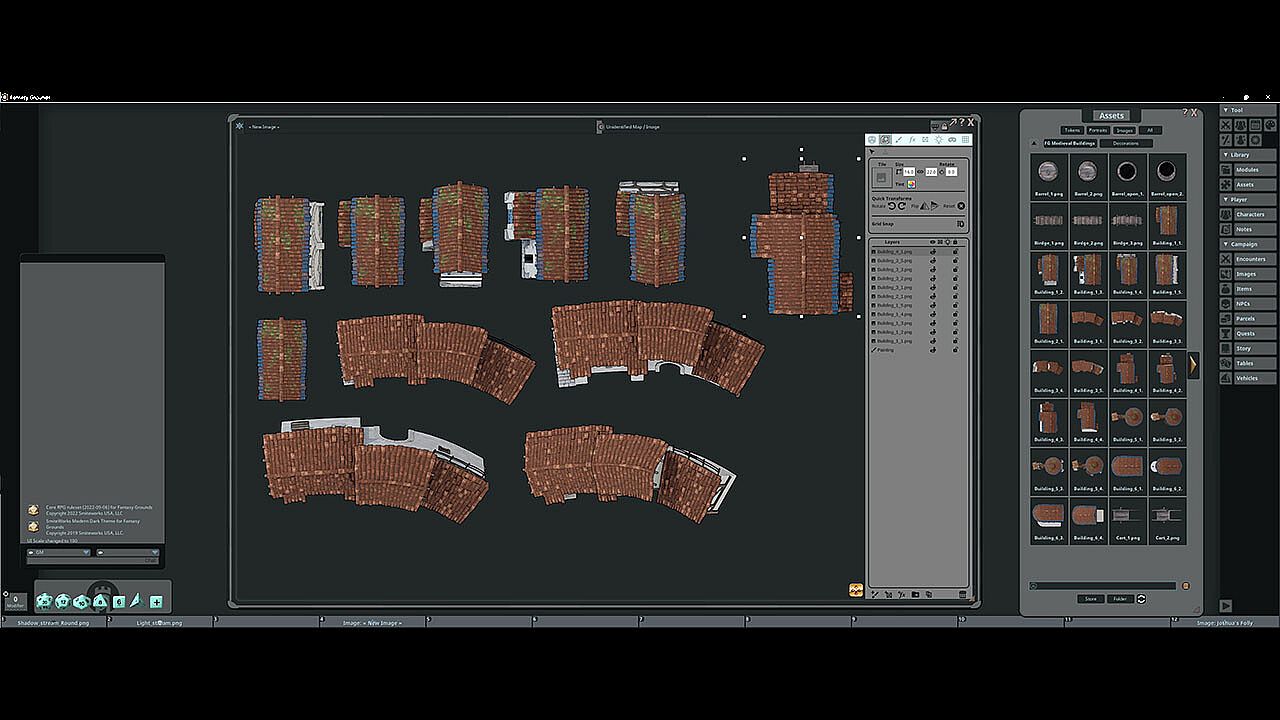Image resolution: width=1280 pixels, height=720 pixels.
Task: Toggle the Grid Snap option
Action: pyautogui.click(x=961, y=224)
